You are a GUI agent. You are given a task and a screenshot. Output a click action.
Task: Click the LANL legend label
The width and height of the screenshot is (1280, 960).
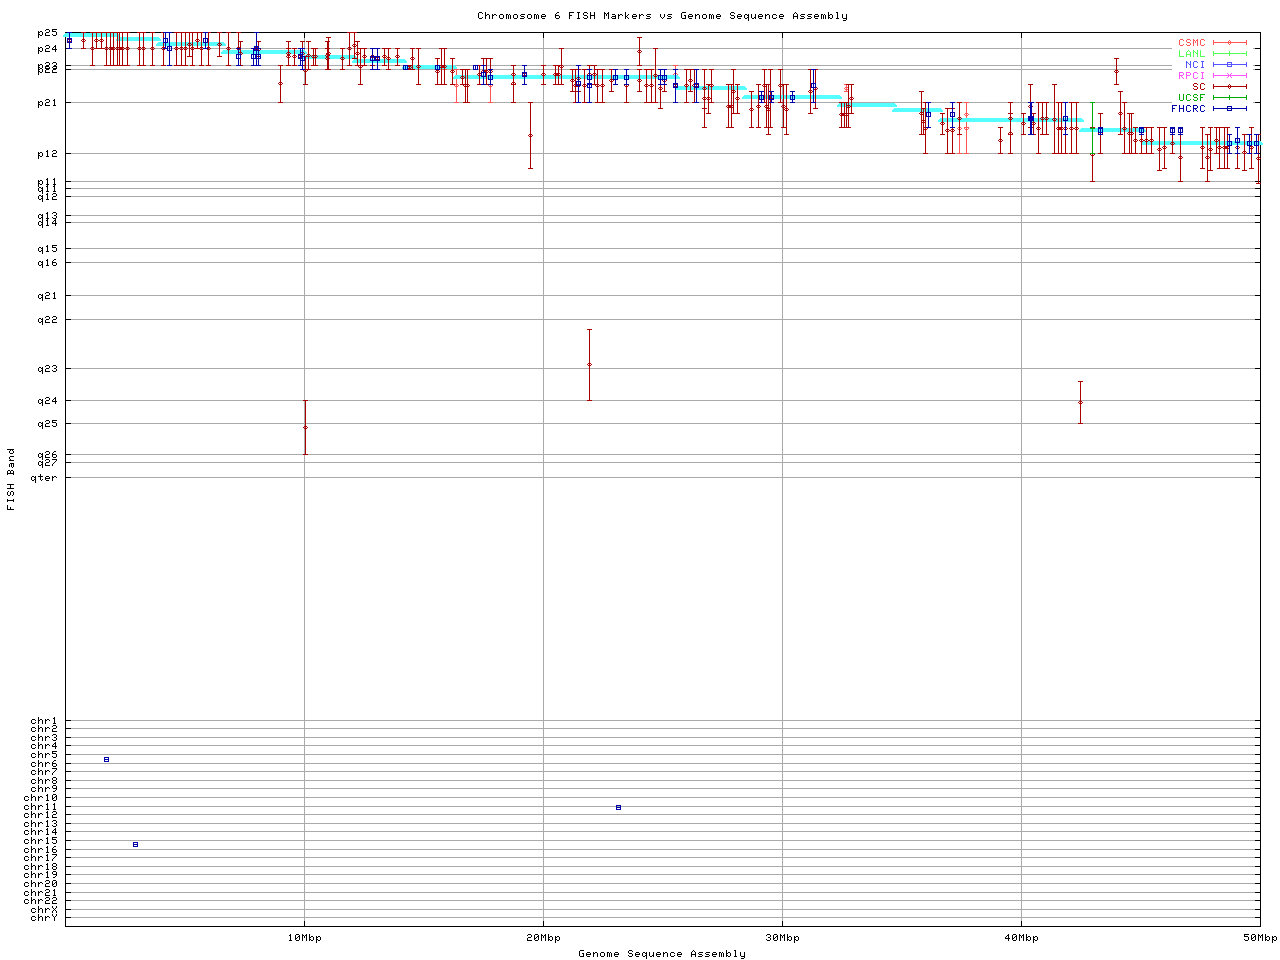click(x=1192, y=54)
